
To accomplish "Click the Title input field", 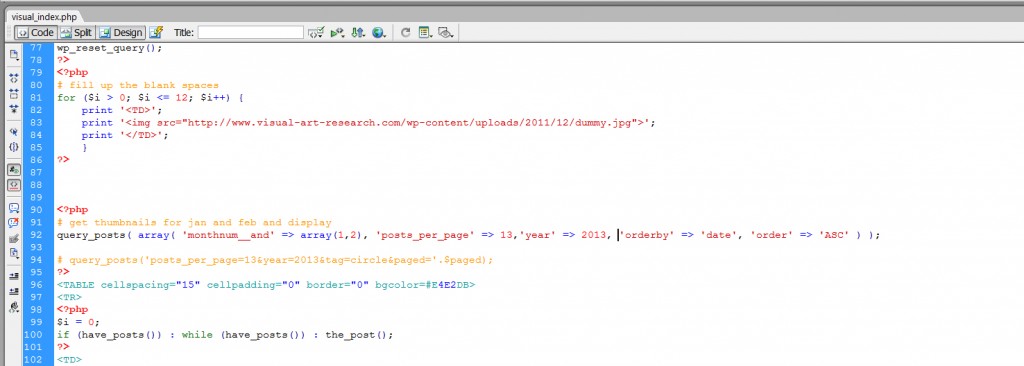I will [250, 32].
